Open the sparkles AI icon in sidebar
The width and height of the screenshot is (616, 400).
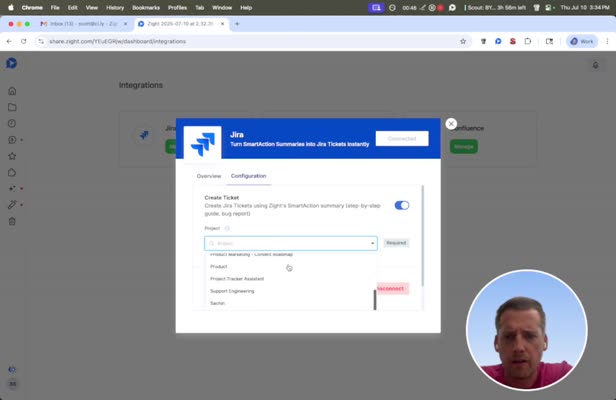pyautogui.click(x=12, y=189)
